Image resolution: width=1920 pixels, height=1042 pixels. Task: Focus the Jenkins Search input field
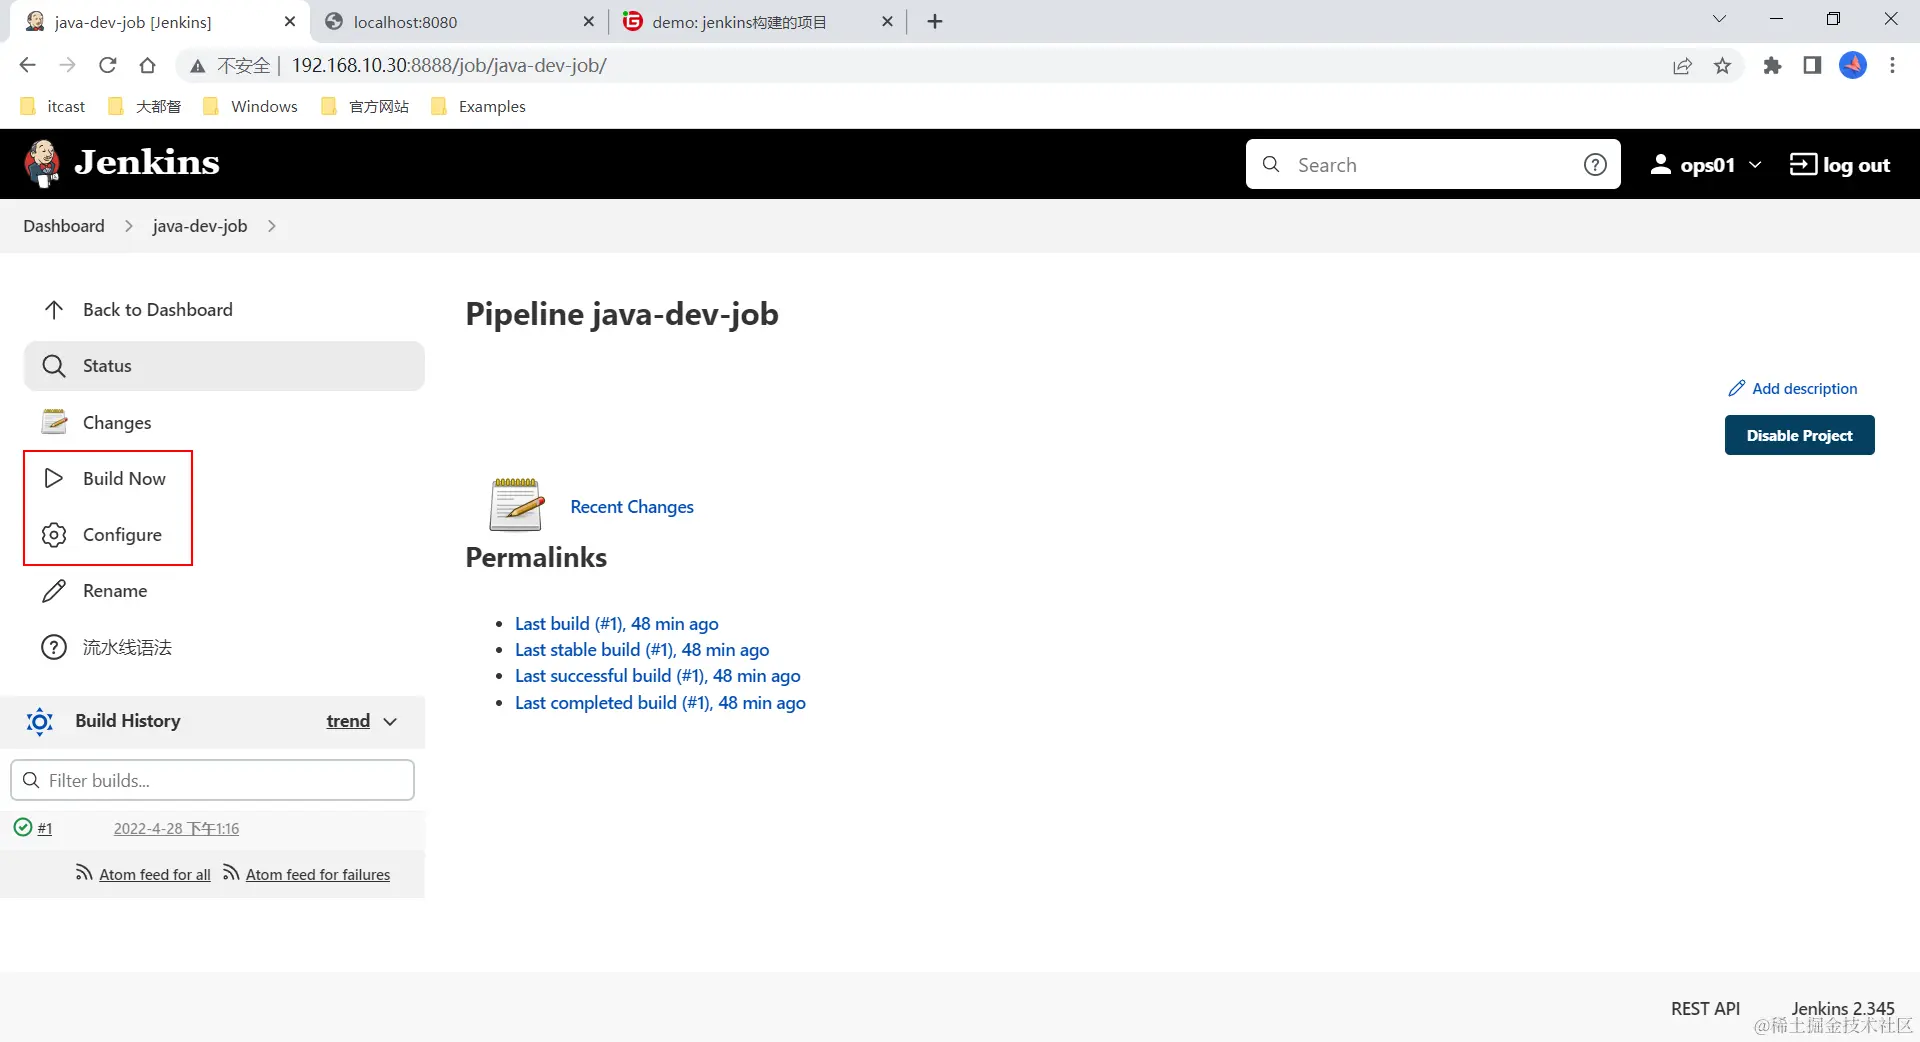coord(1432,165)
